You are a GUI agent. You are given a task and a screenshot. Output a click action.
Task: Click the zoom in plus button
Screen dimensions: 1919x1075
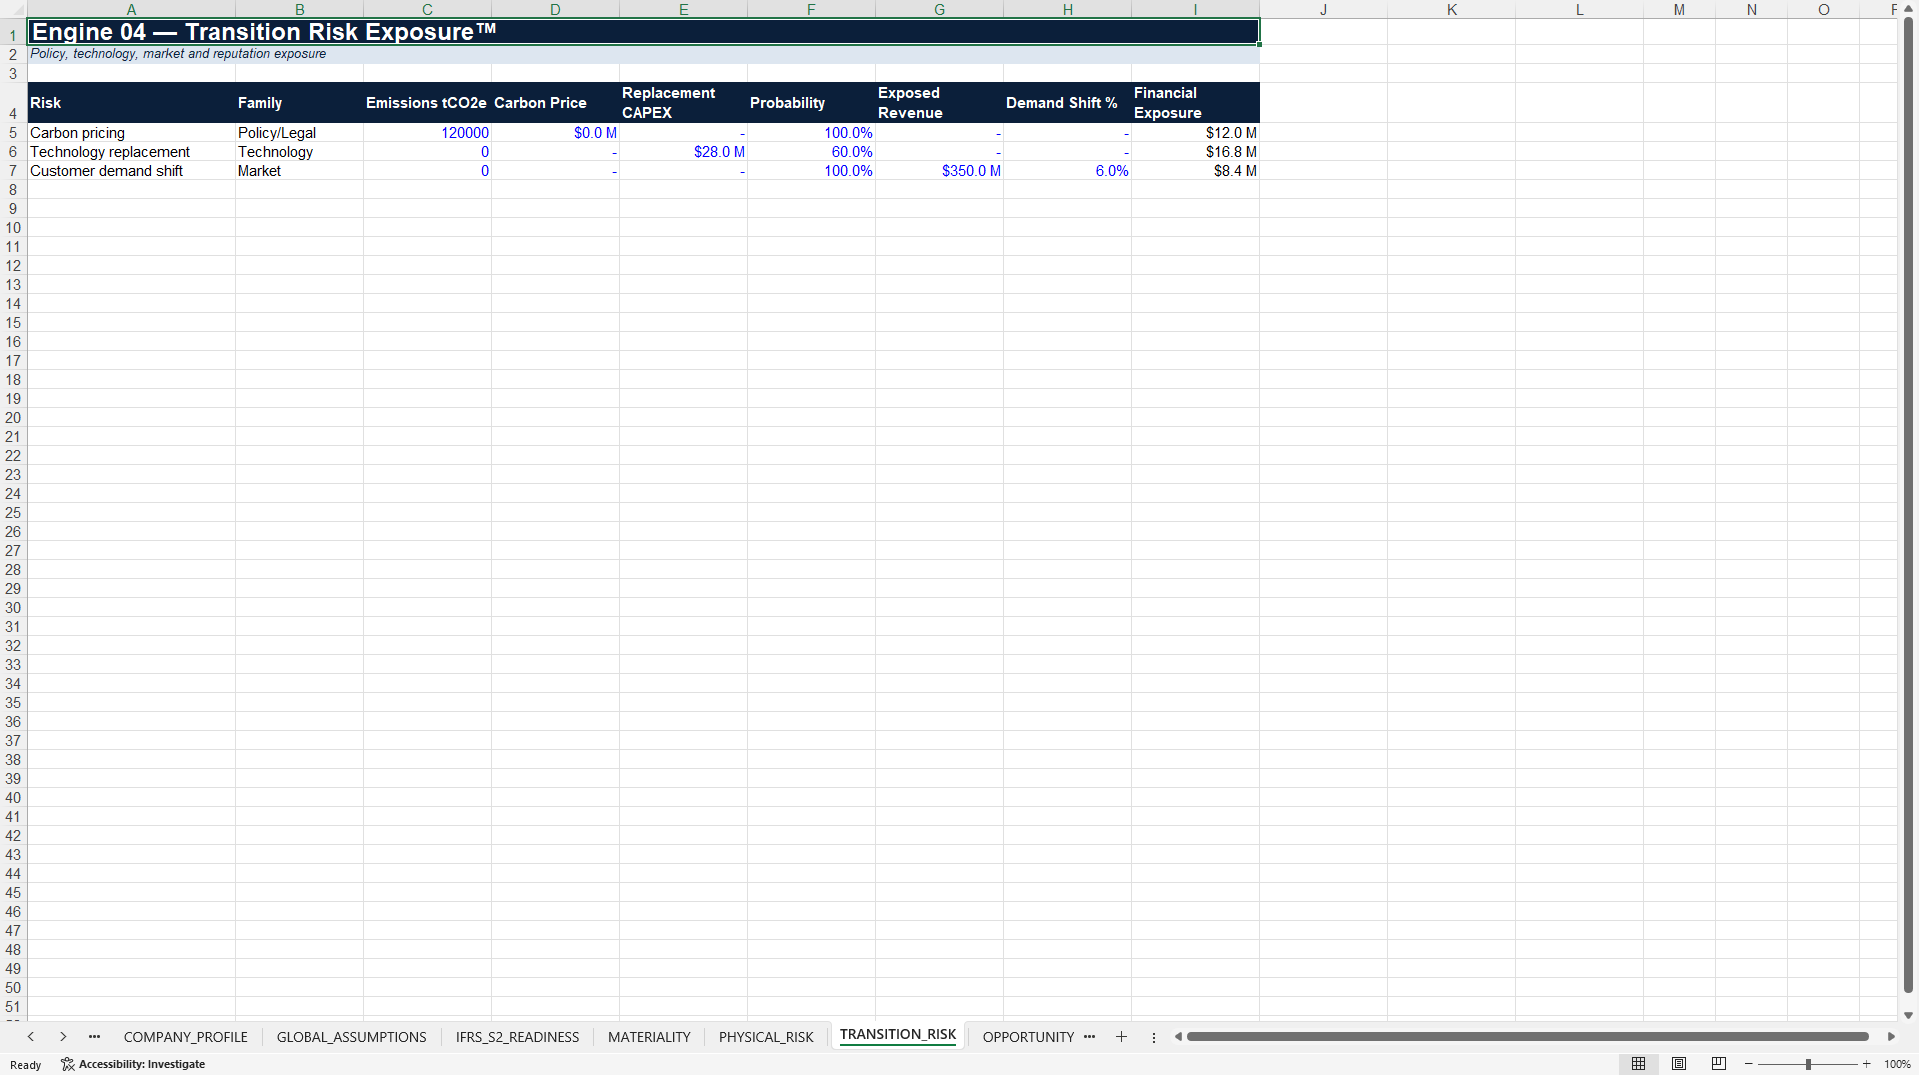point(1866,1064)
